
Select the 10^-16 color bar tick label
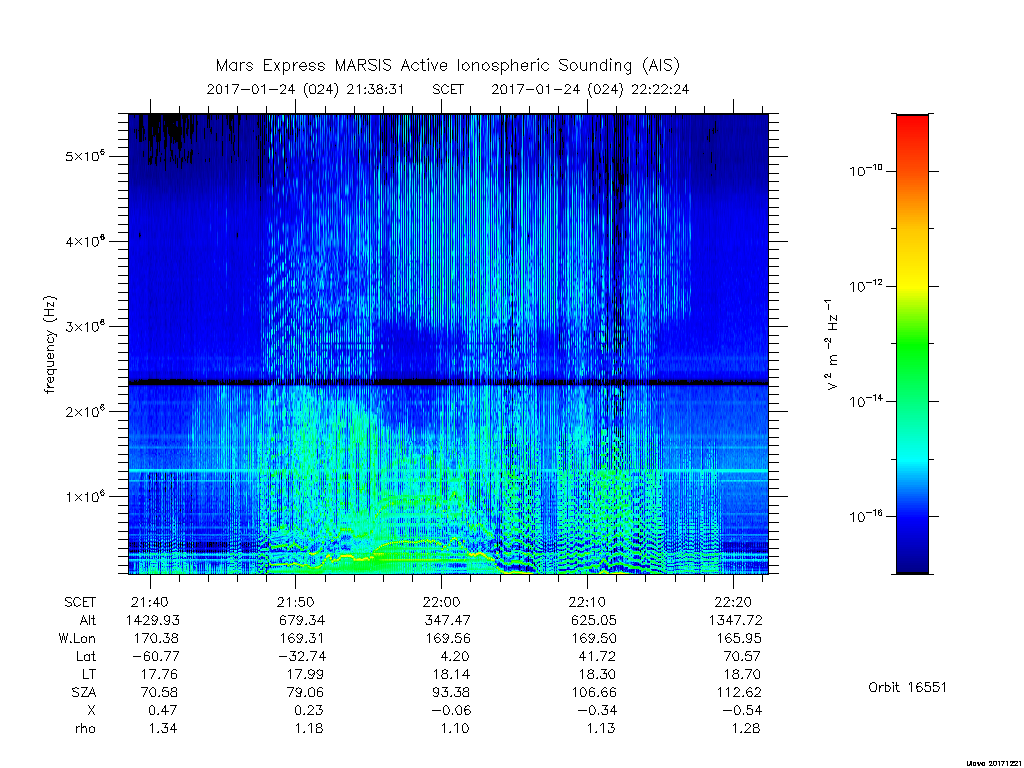(866, 516)
